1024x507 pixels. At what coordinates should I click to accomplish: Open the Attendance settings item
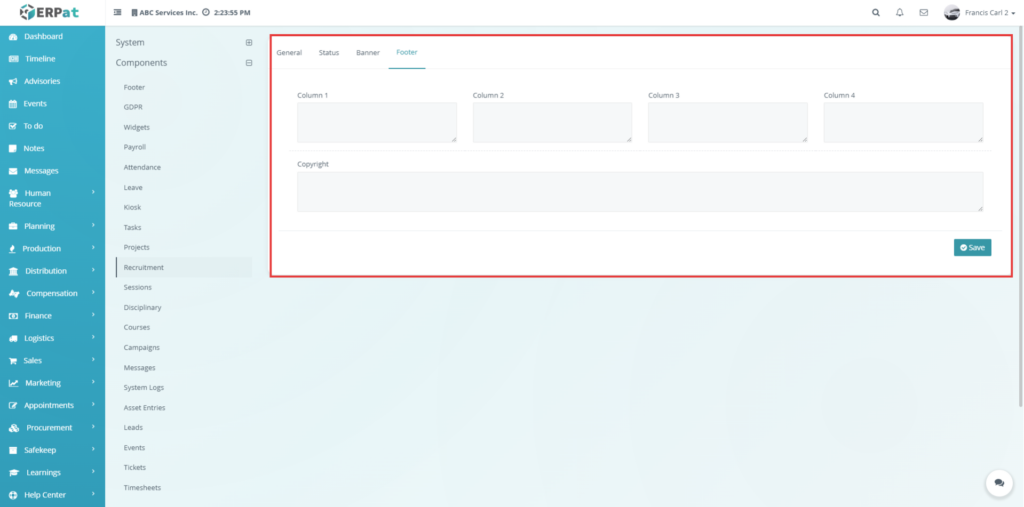click(142, 168)
